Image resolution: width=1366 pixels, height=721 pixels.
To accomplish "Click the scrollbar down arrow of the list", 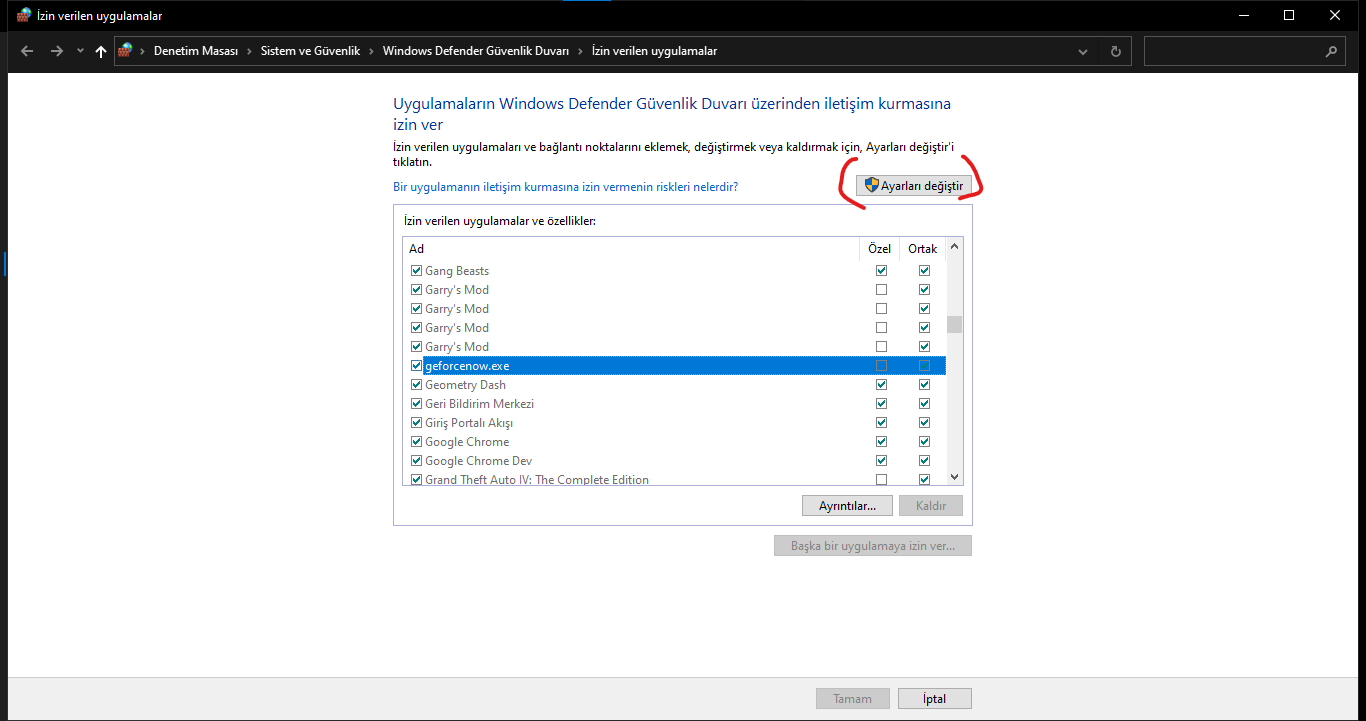I will (954, 478).
